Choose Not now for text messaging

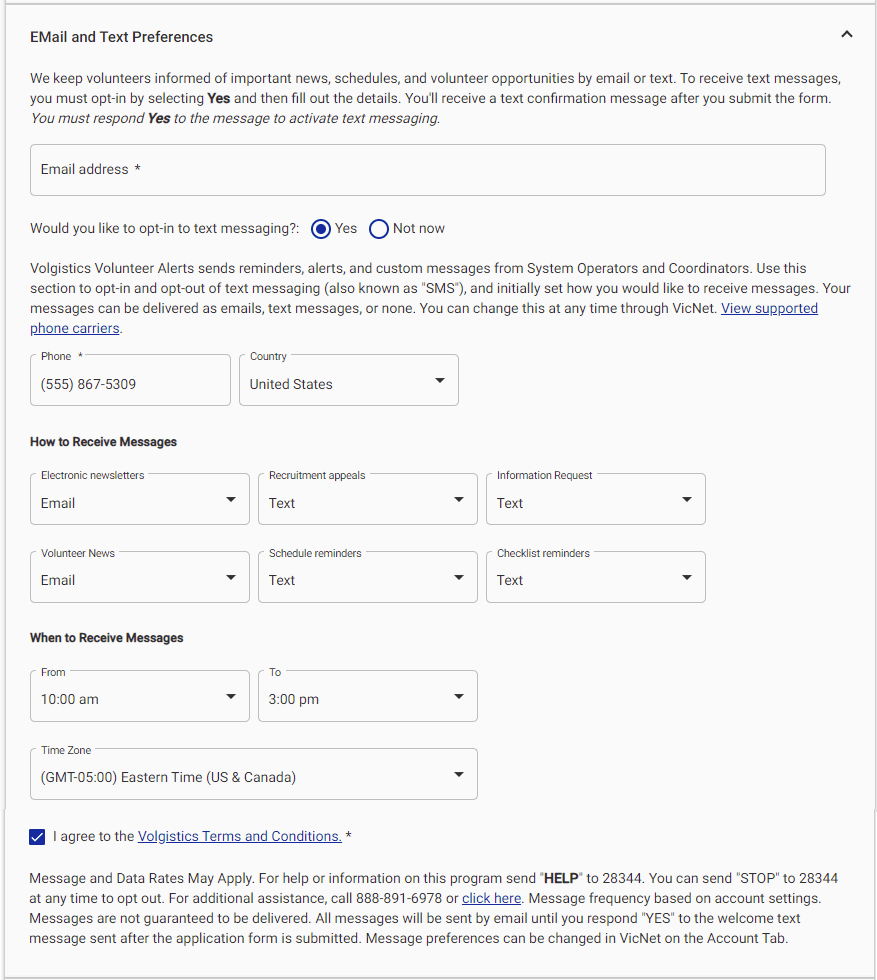[378, 229]
